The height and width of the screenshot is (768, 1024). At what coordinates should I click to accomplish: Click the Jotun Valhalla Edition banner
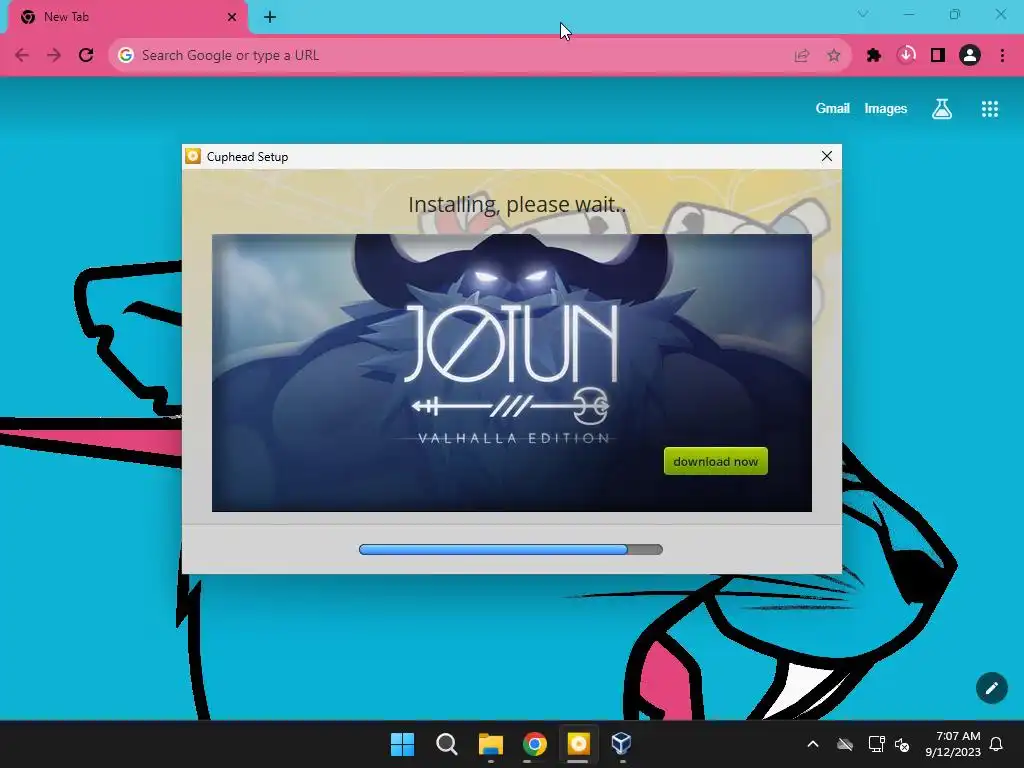coord(512,373)
